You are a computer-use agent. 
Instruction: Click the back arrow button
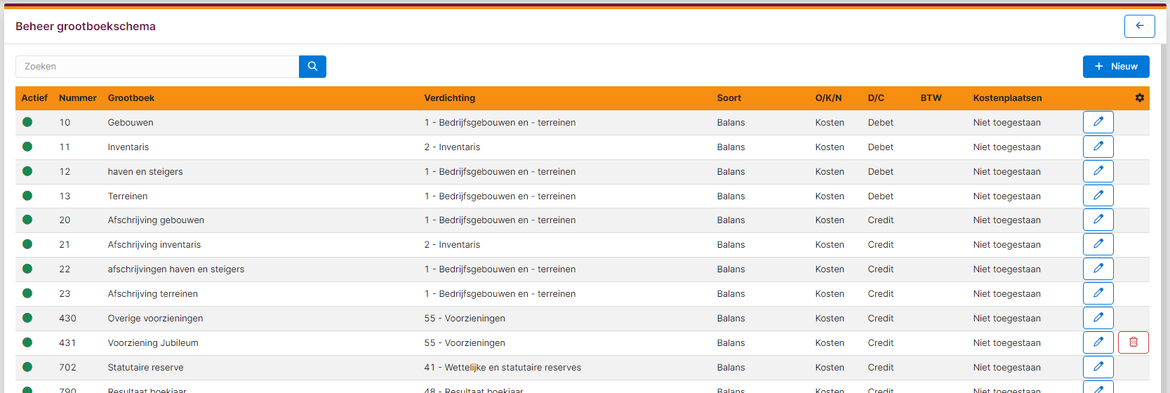coord(1139,25)
